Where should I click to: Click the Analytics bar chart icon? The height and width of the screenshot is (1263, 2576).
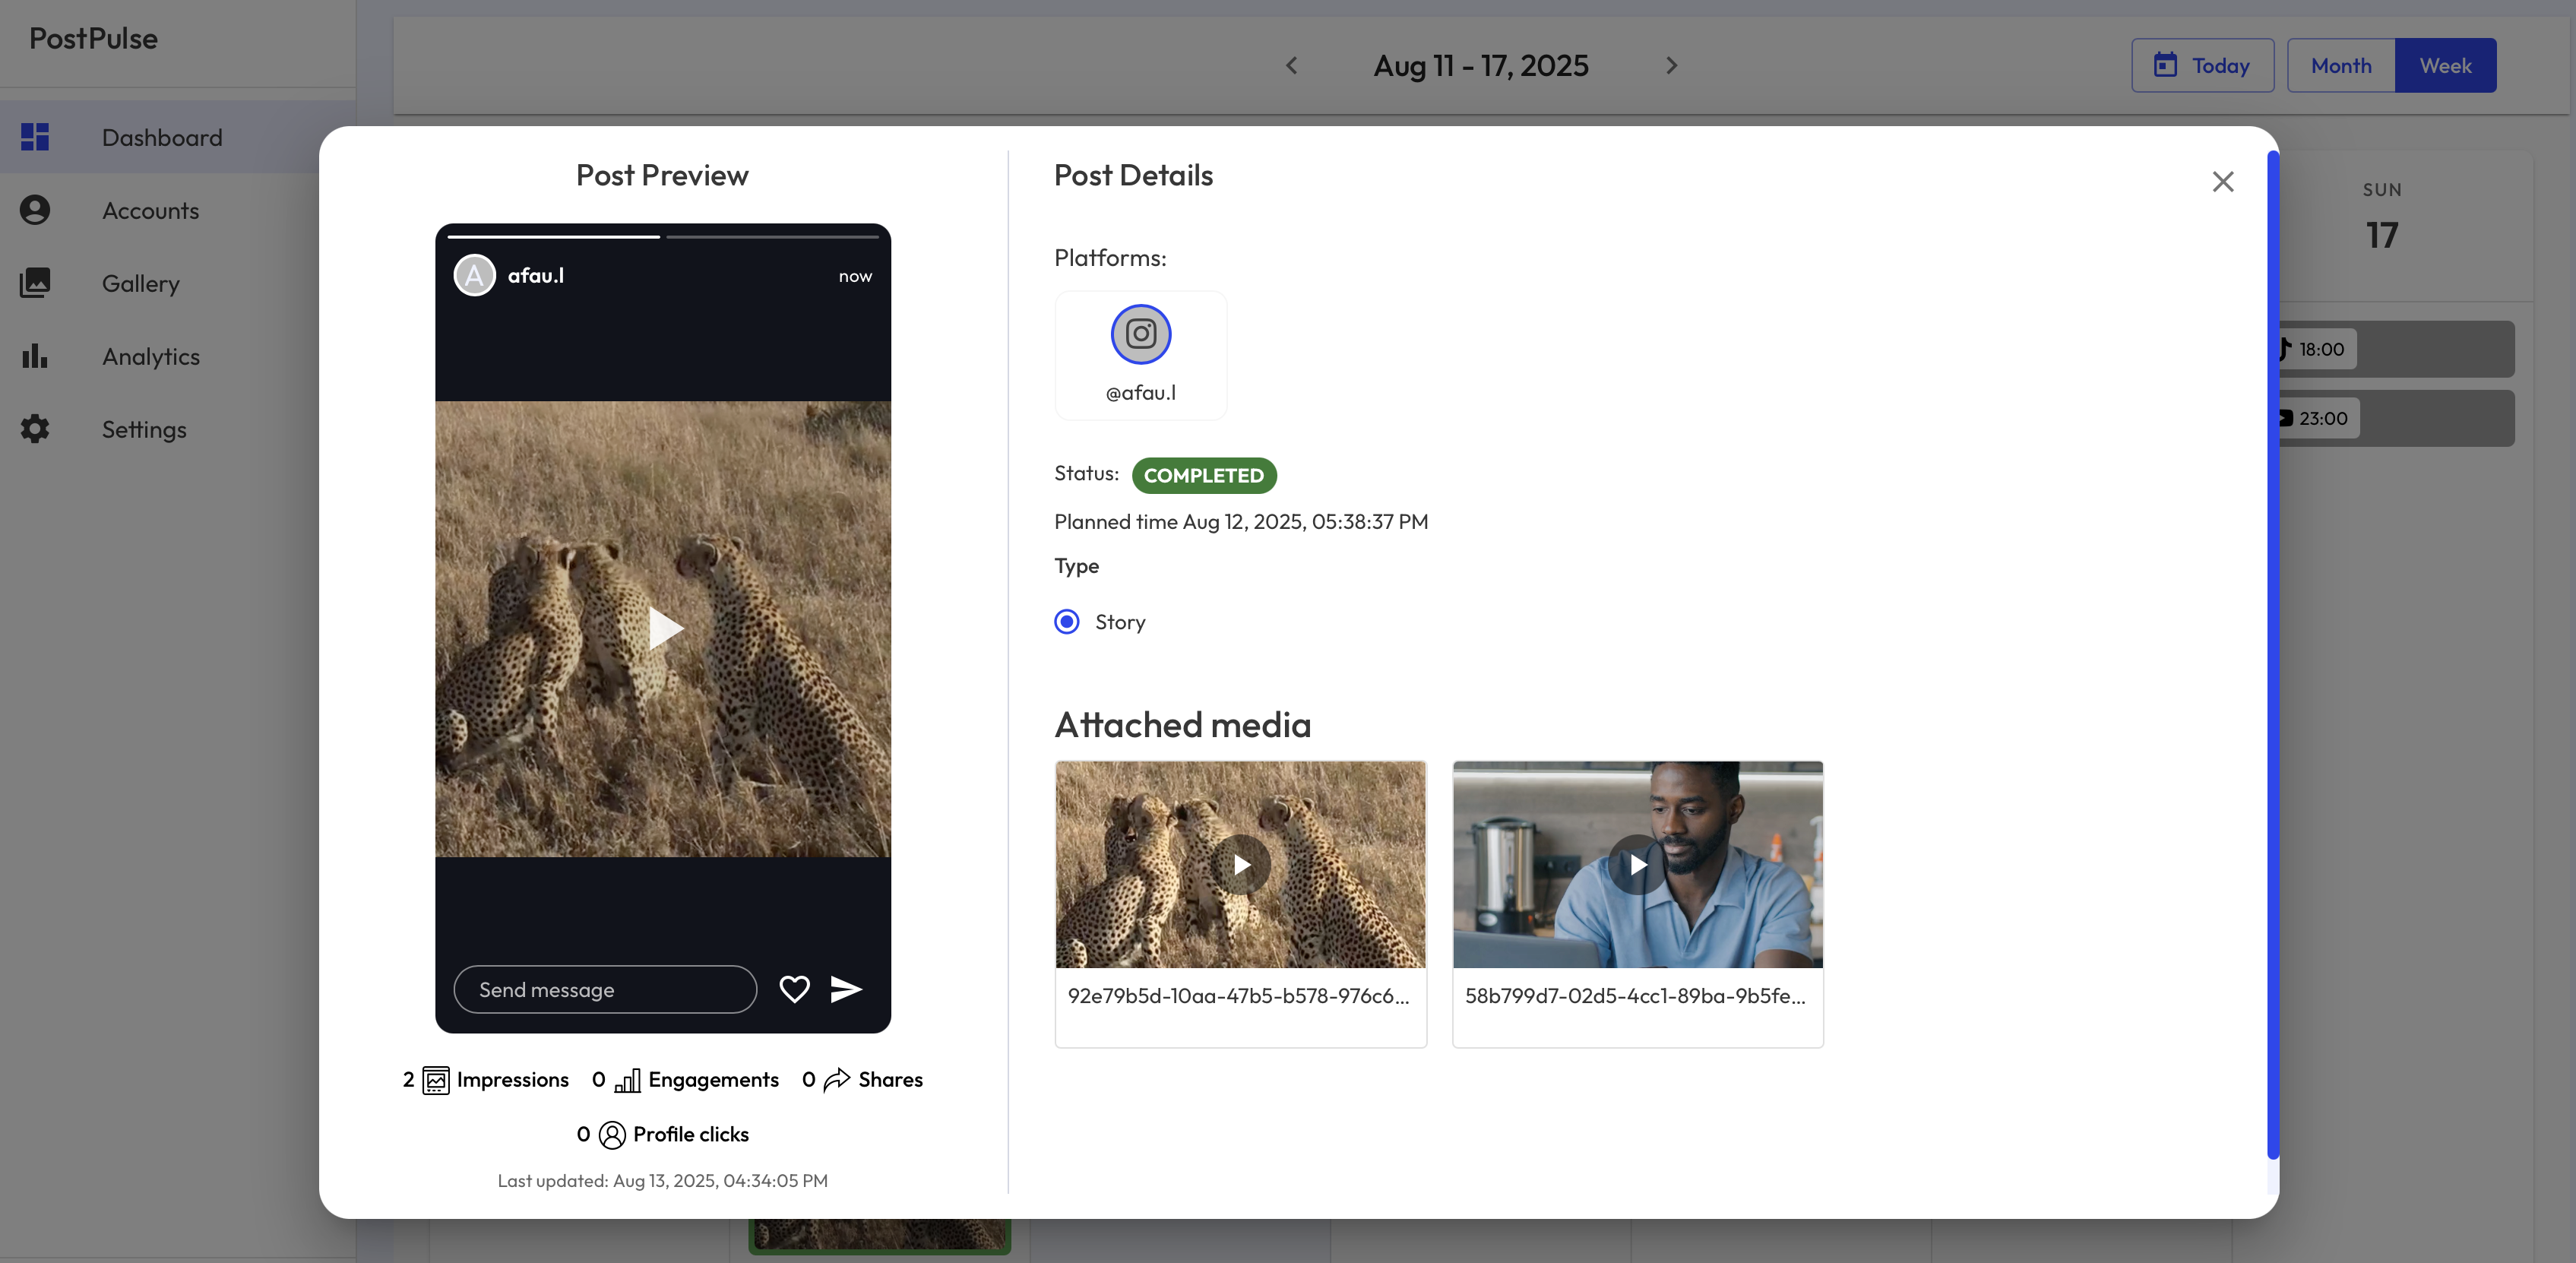35,356
